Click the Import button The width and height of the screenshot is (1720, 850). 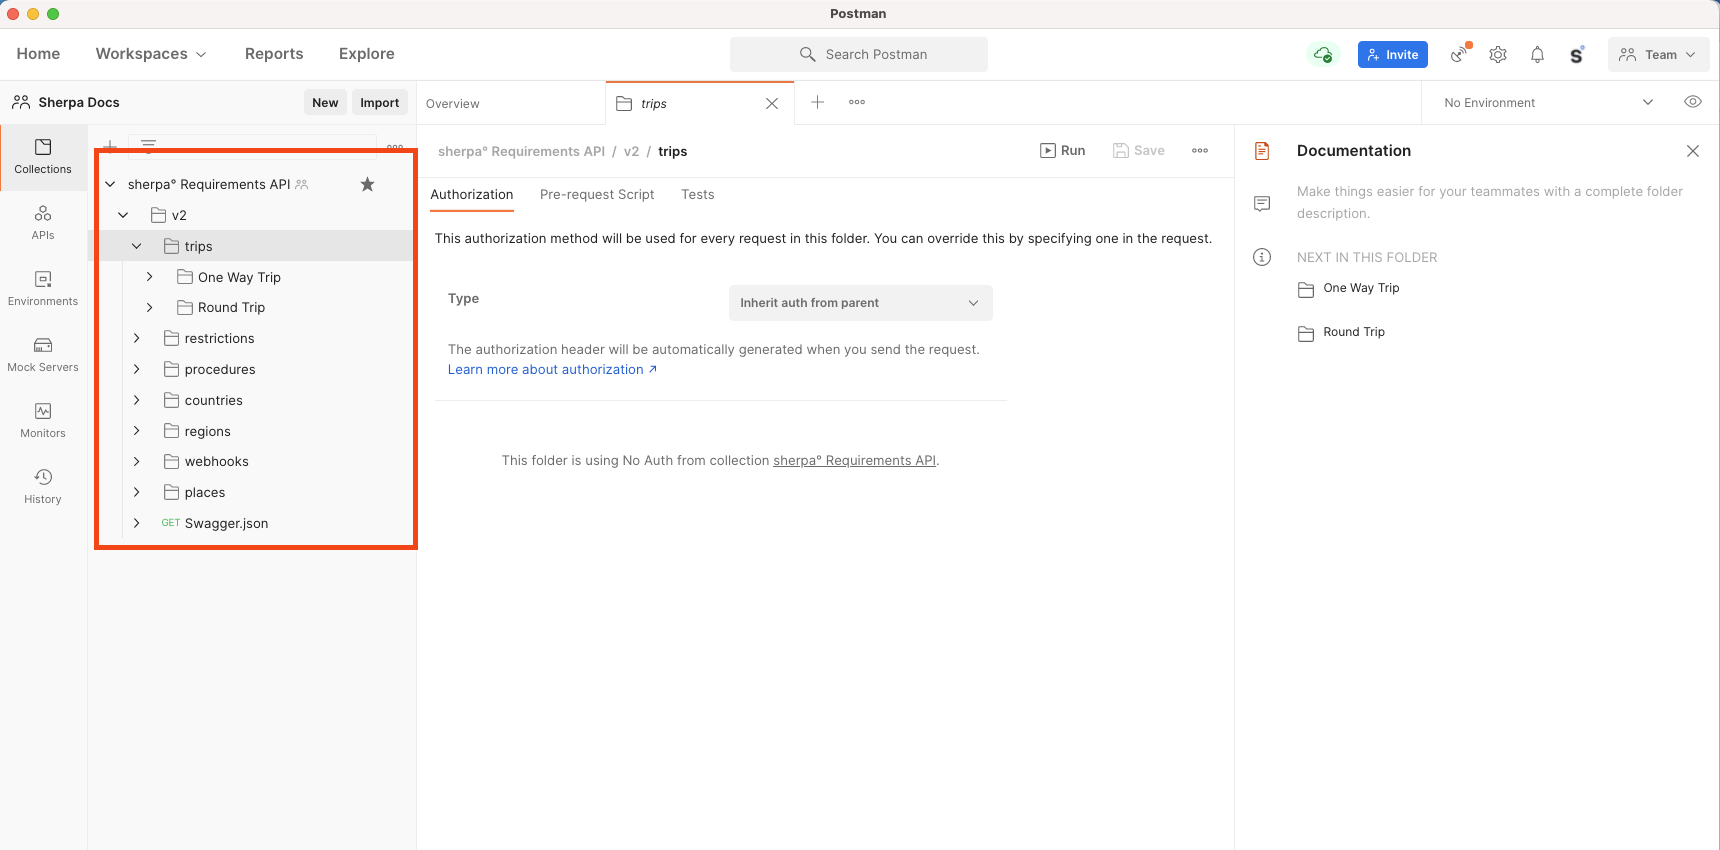click(x=380, y=102)
